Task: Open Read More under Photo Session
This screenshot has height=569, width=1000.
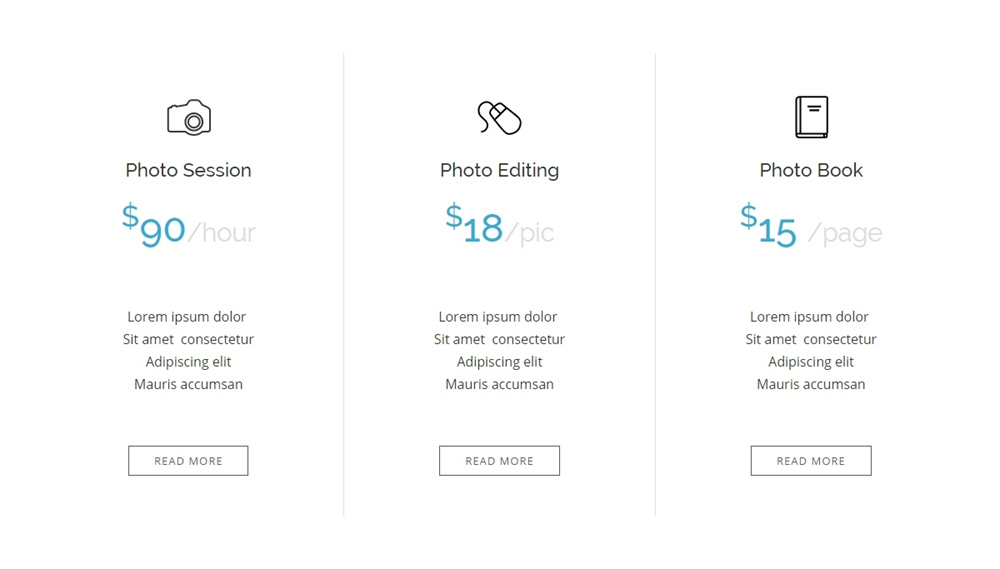Action: [x=188, y=461]
